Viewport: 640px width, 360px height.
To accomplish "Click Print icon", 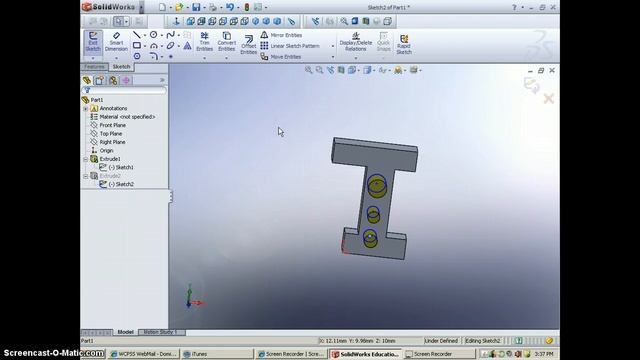I will pyautogui.click(x=213, y=7).
